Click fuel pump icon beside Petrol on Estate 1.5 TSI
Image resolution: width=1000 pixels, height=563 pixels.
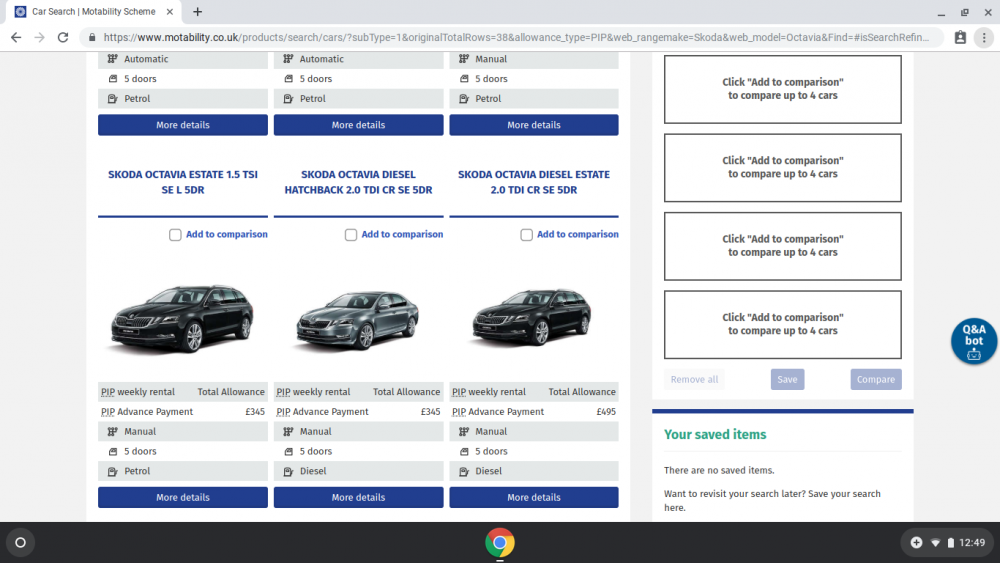click(113, 471)
